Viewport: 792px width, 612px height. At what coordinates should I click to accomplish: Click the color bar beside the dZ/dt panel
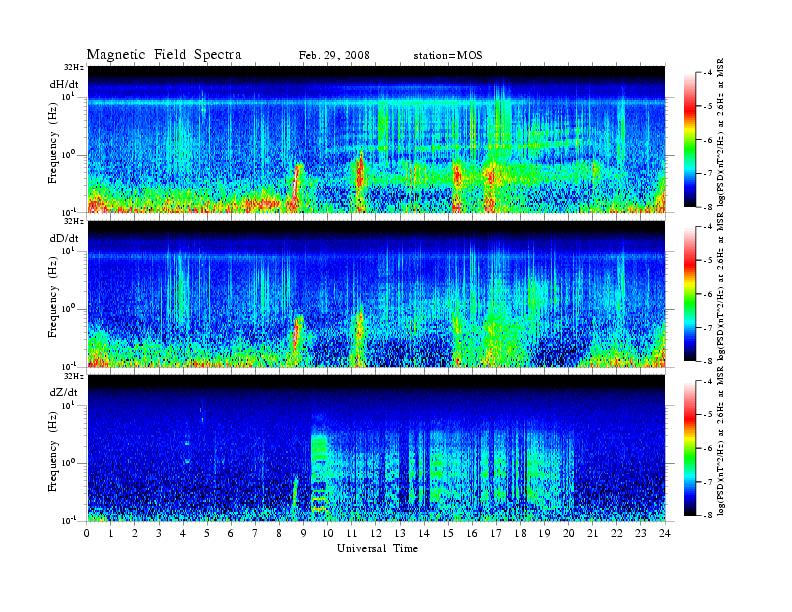(x=689, y=448)
